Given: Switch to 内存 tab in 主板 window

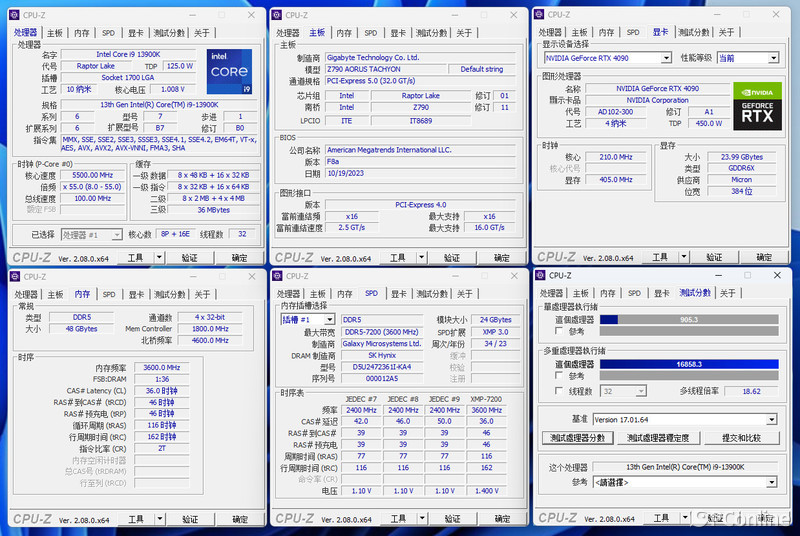Looking at the screenshot, I should click(x=344, y=33).
